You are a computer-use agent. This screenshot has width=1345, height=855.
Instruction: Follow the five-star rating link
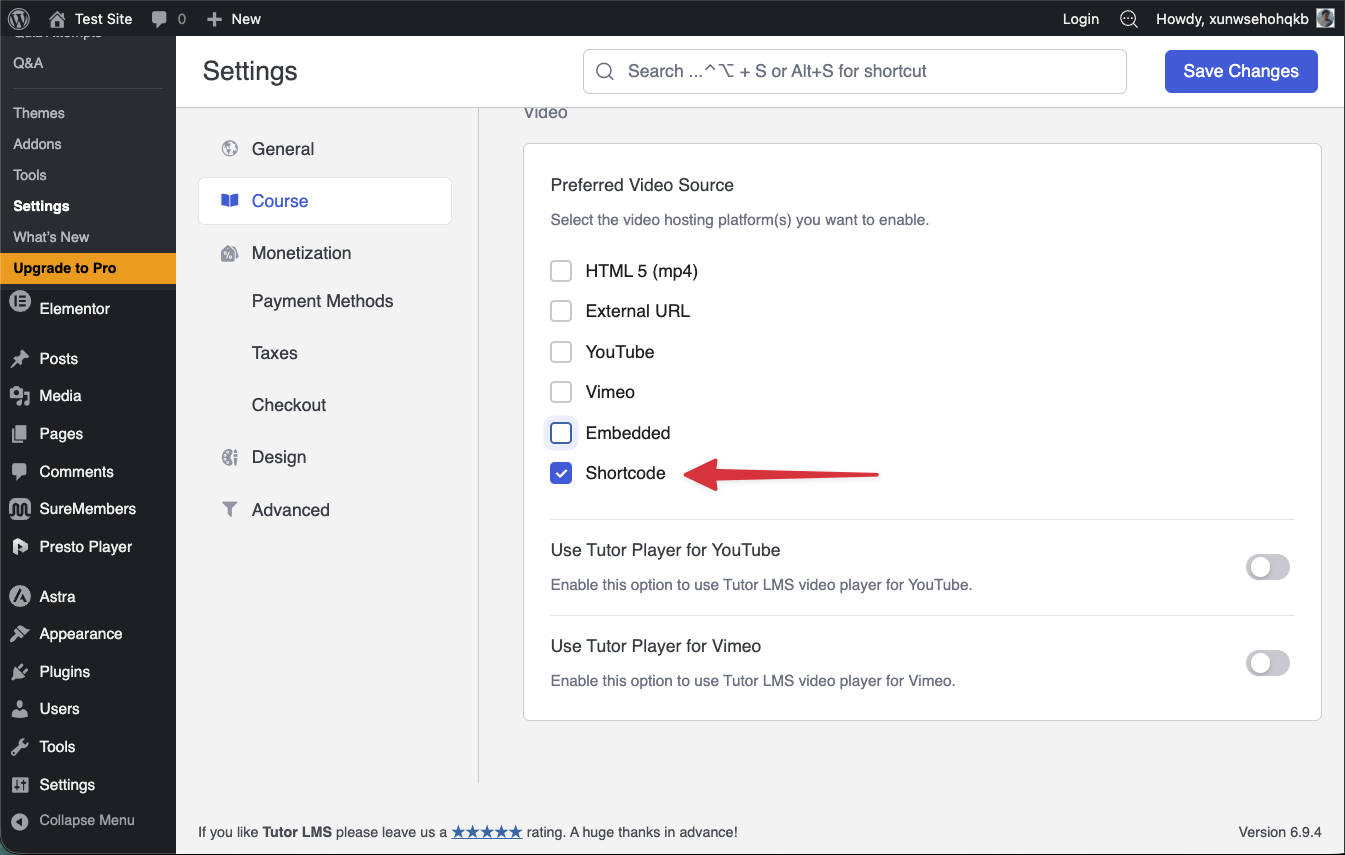pyautogui.click(x=486, y=832)
